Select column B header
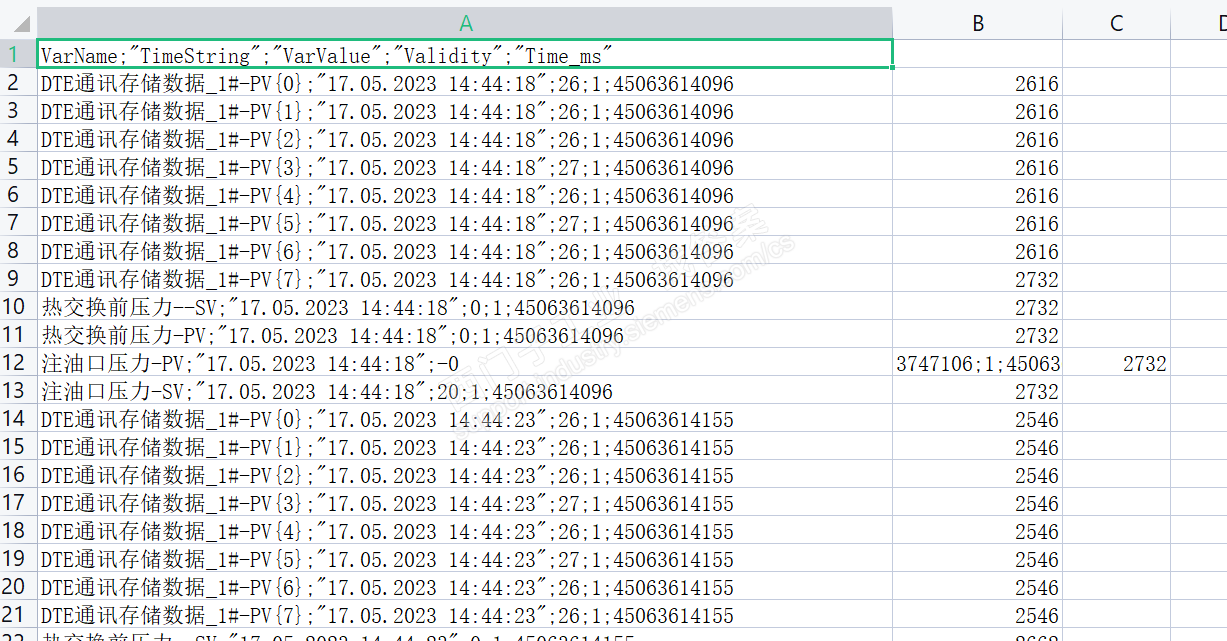 978,23
